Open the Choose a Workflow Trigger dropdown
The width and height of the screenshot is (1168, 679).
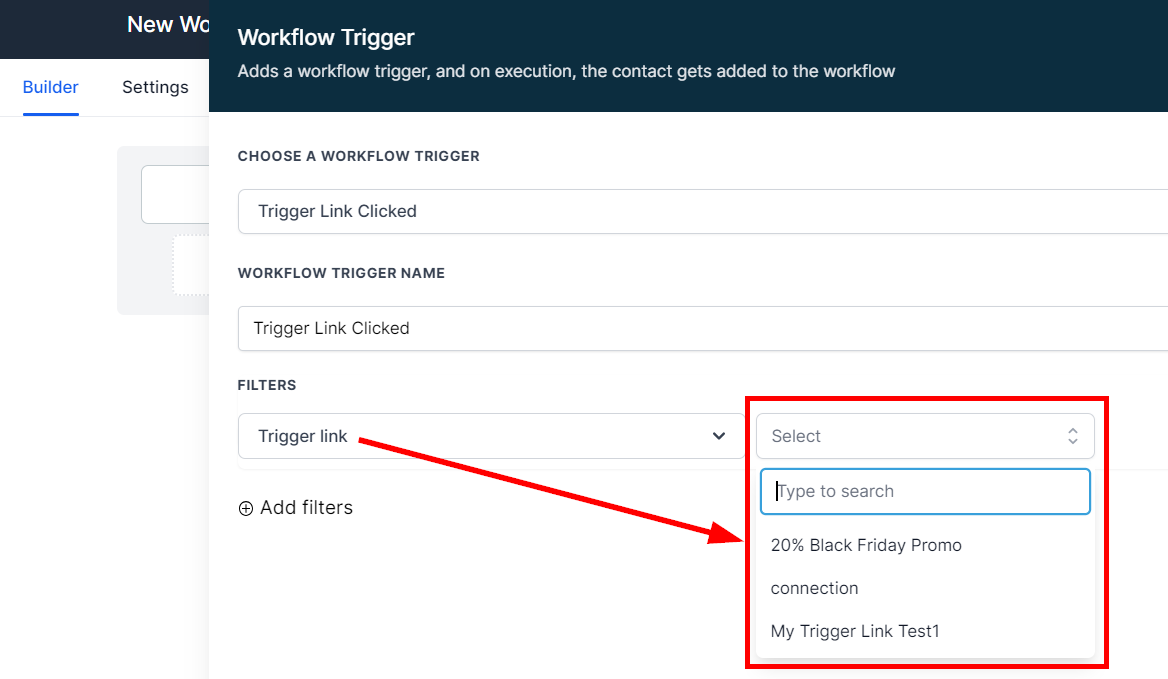pyautogui.click(x=700, y=211)
